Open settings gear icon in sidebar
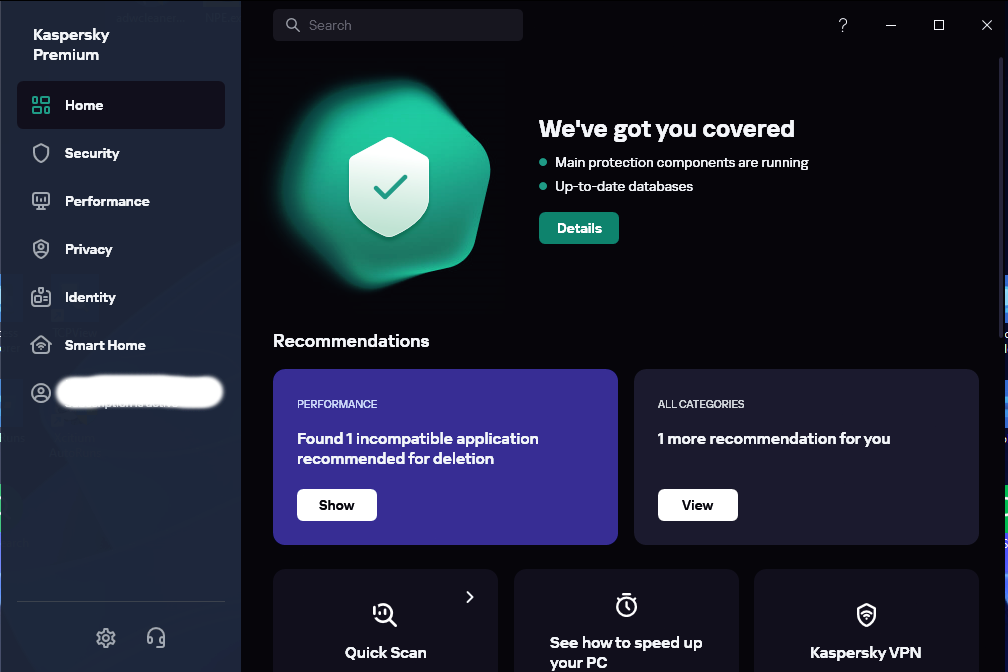The height and width of the screenshot is (672, 1008). (x=106, y=637)
